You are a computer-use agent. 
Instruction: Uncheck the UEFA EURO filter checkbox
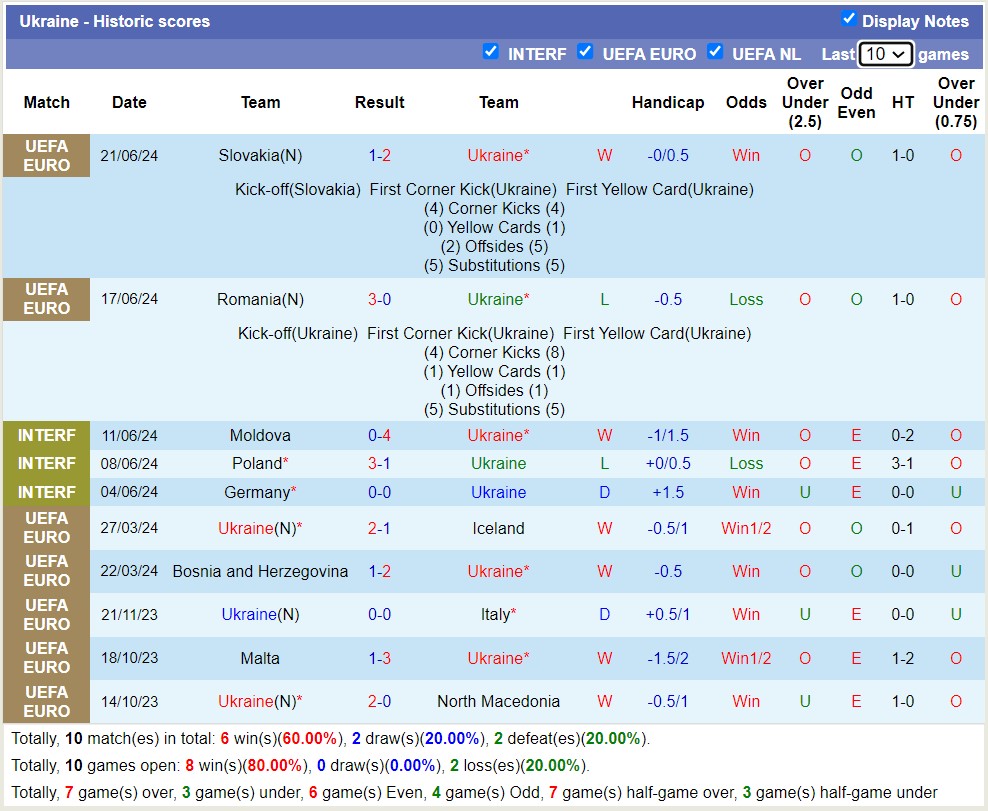coord(585,52)
